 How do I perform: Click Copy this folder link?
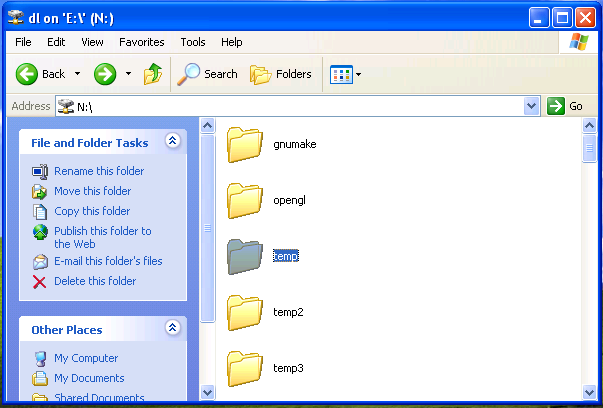coord(92,211)
